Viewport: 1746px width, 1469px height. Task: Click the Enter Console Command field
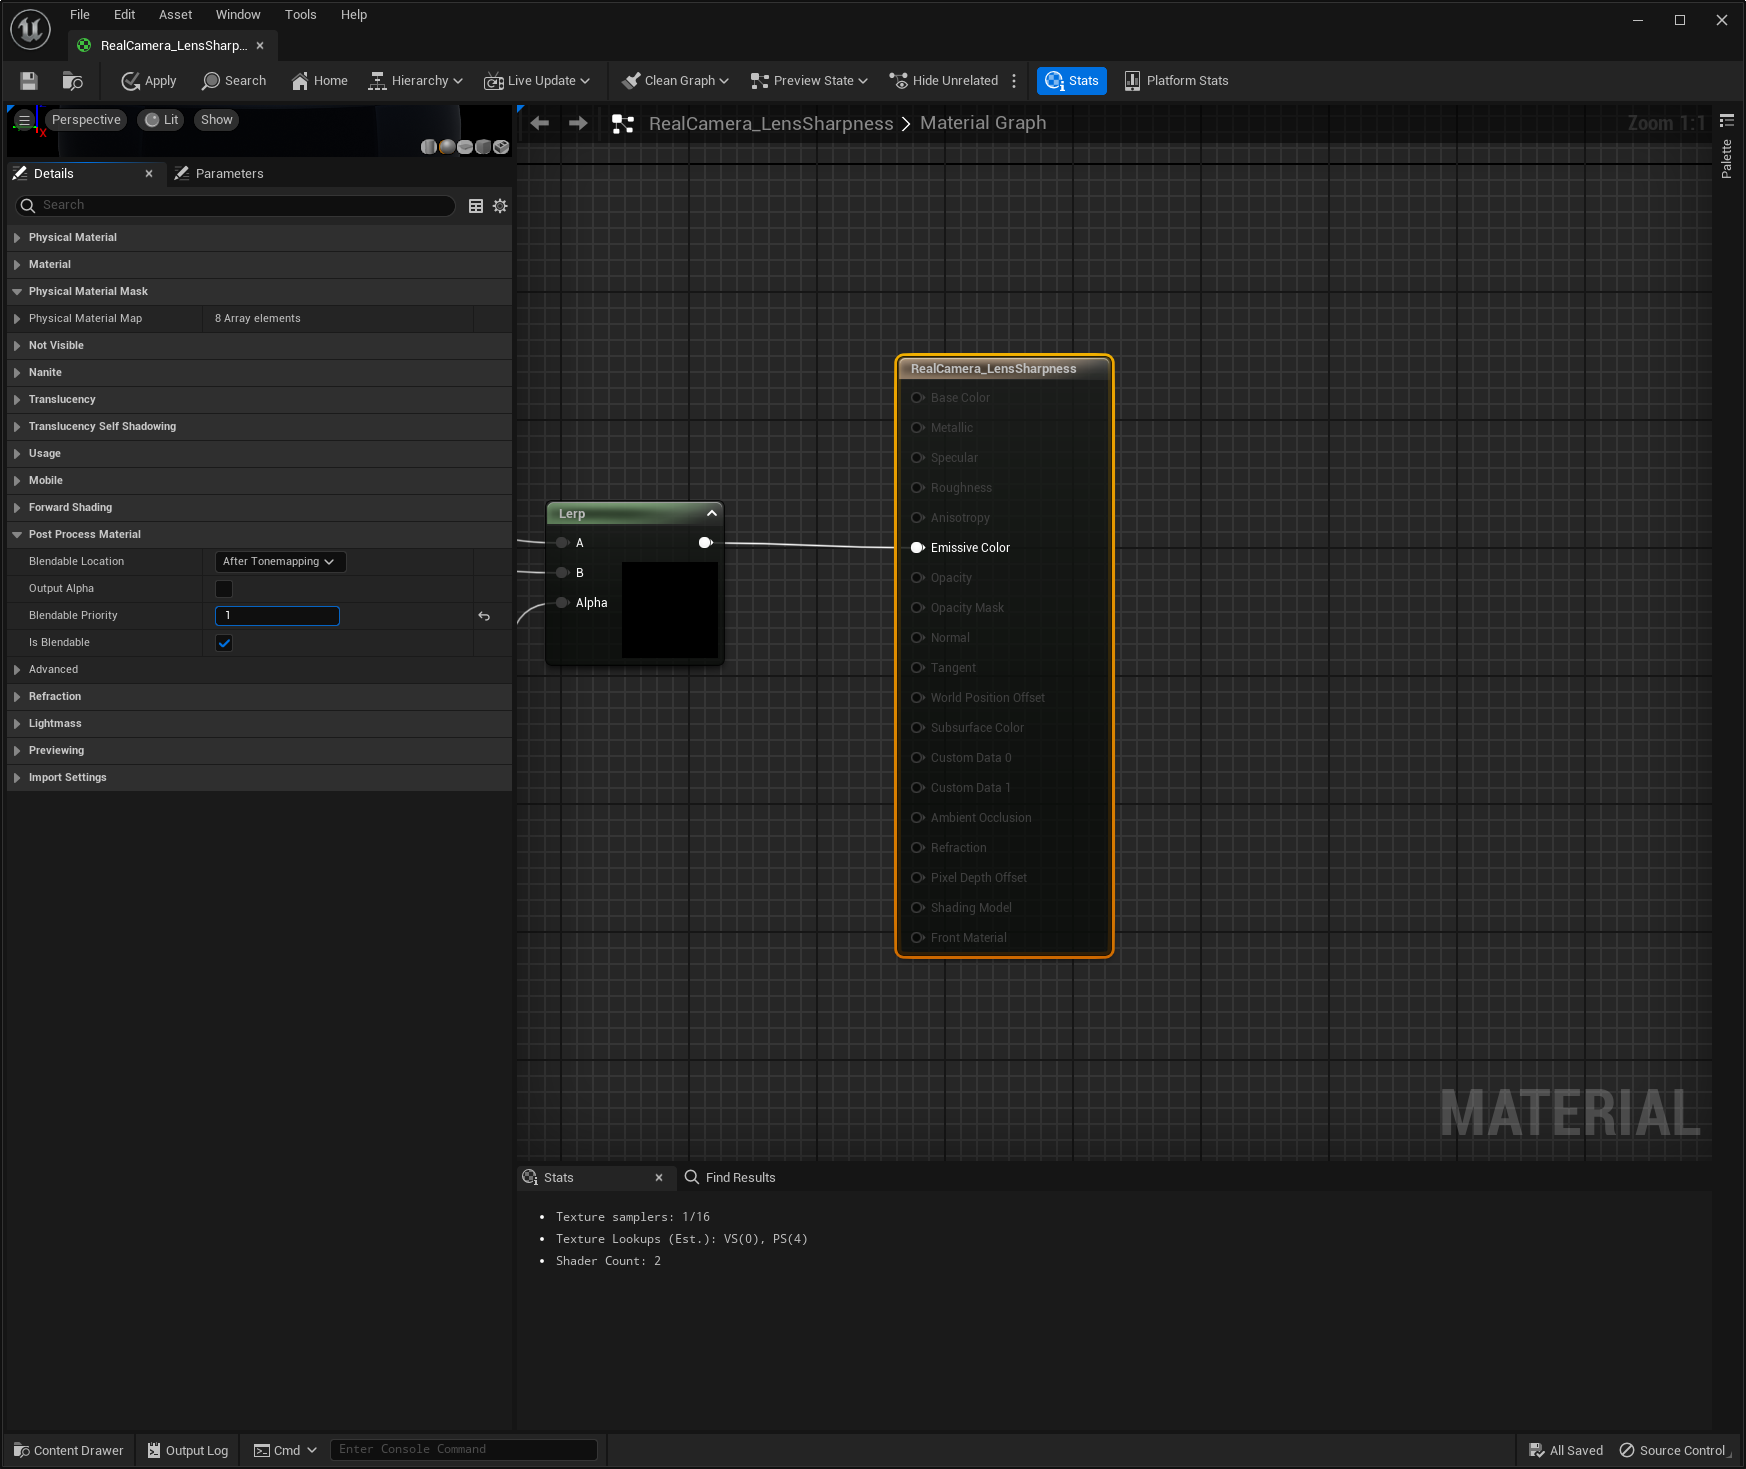464,1450
